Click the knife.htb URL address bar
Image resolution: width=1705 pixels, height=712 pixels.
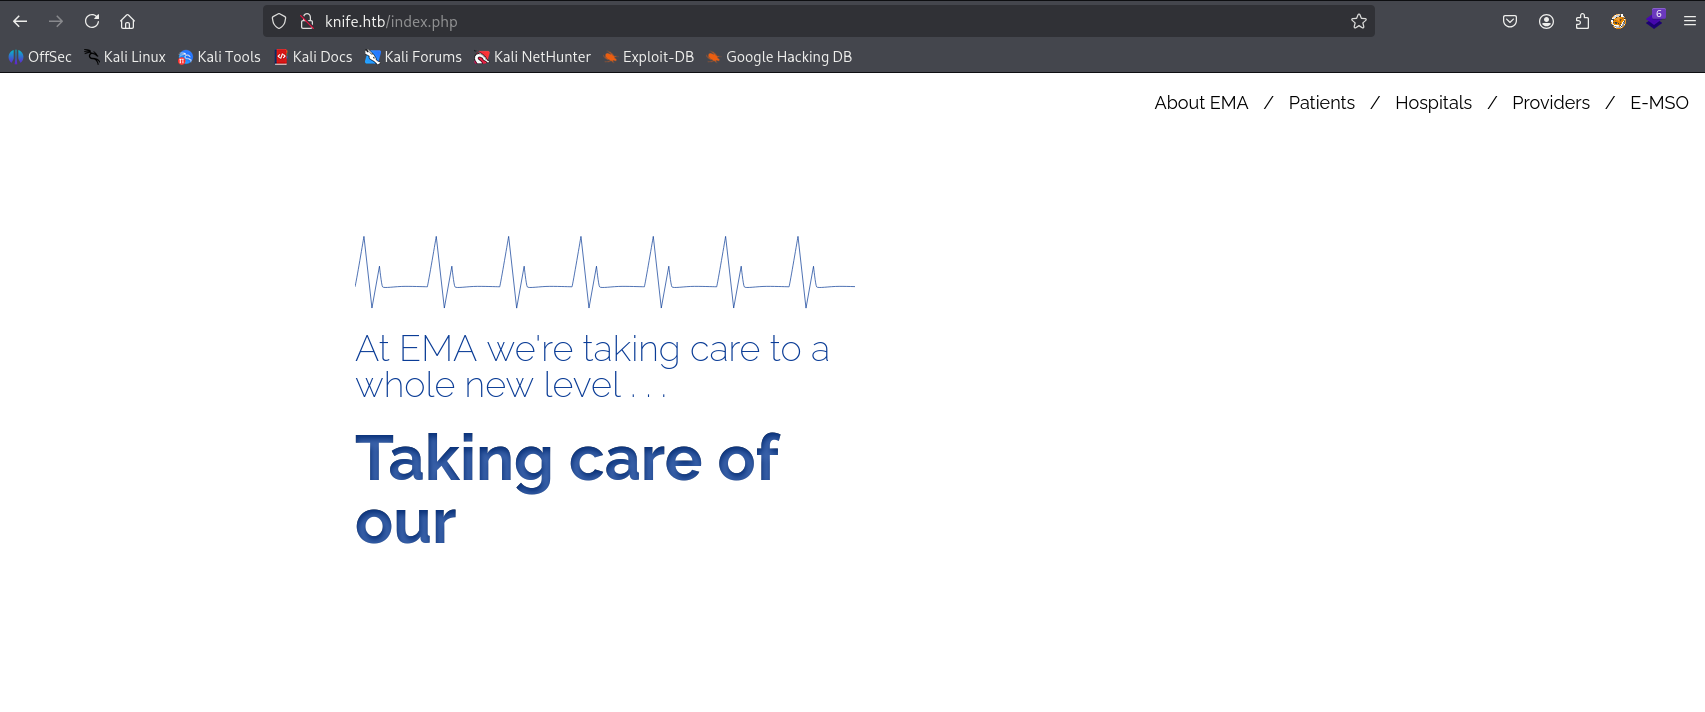pyautogui.click(x=800, y=21)
